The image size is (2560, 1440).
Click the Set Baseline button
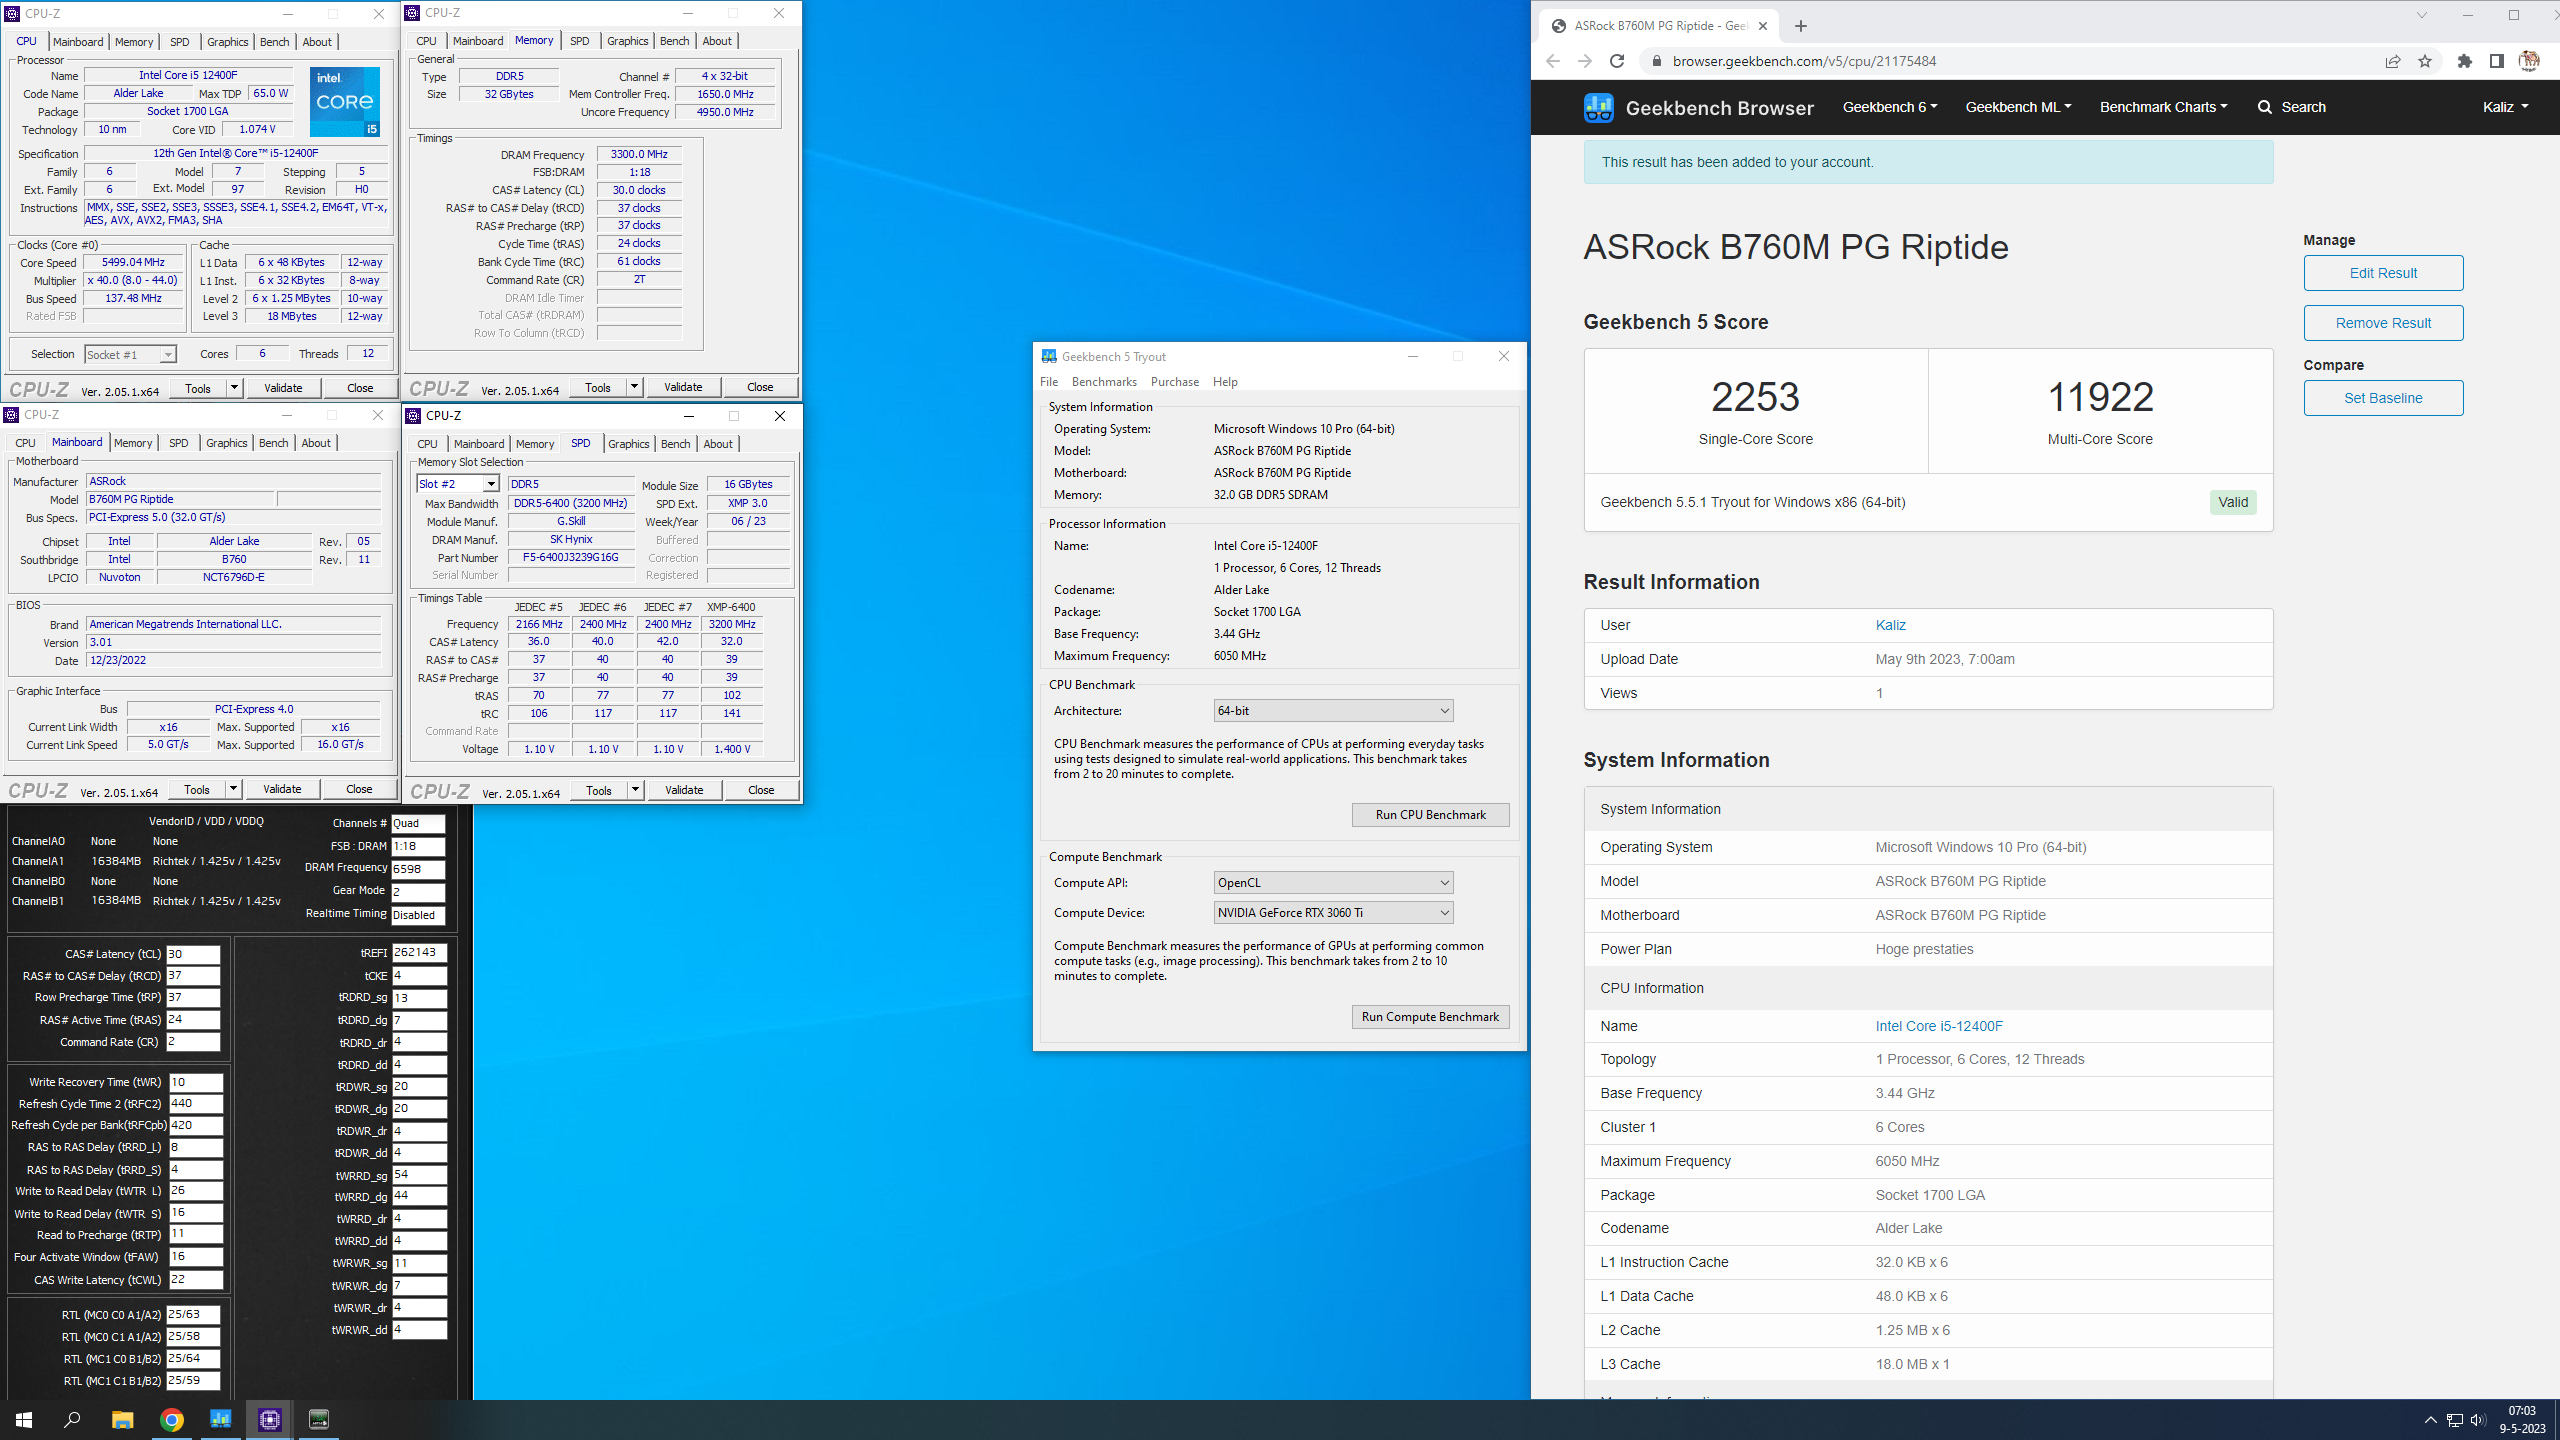pos(2383,398)
